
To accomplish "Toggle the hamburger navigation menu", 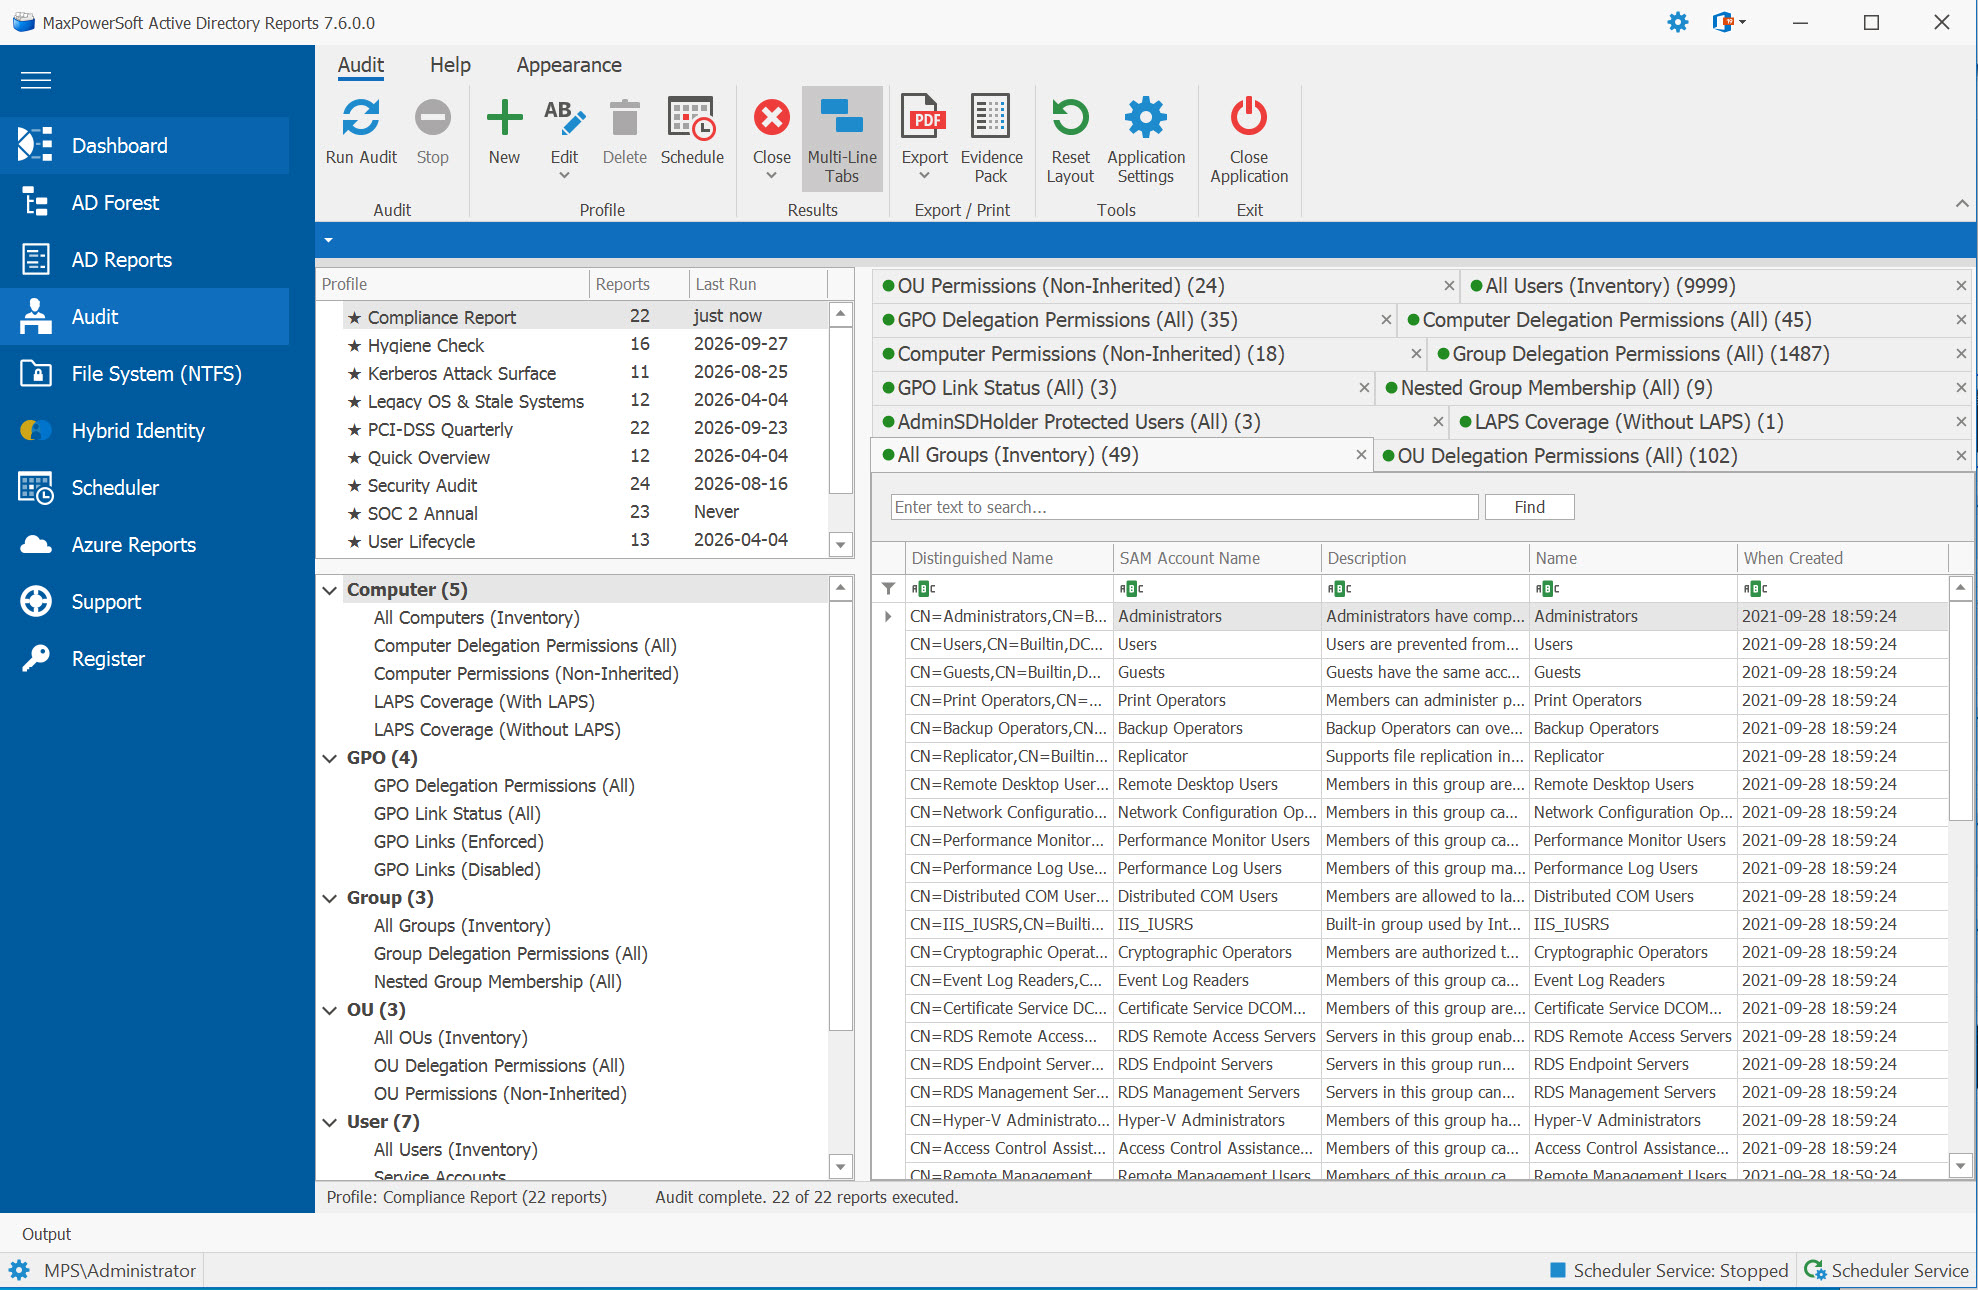I will click(36, 80).
